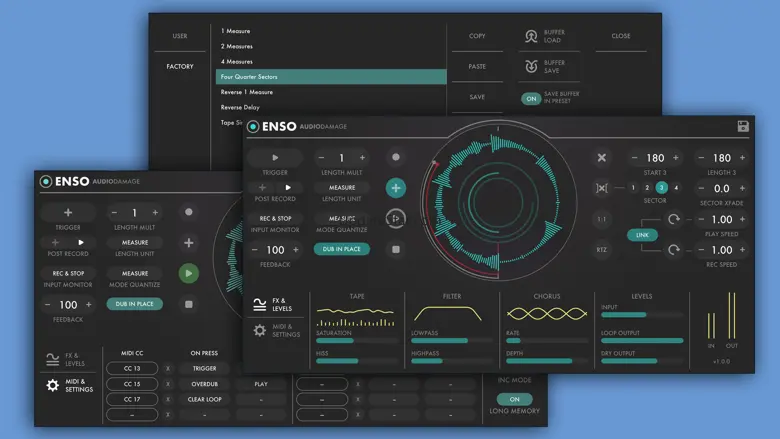This screenshot has height=439, width=780.
Task: Open MIDI & Settings gear tab in back window
Action: click(70, 385)
